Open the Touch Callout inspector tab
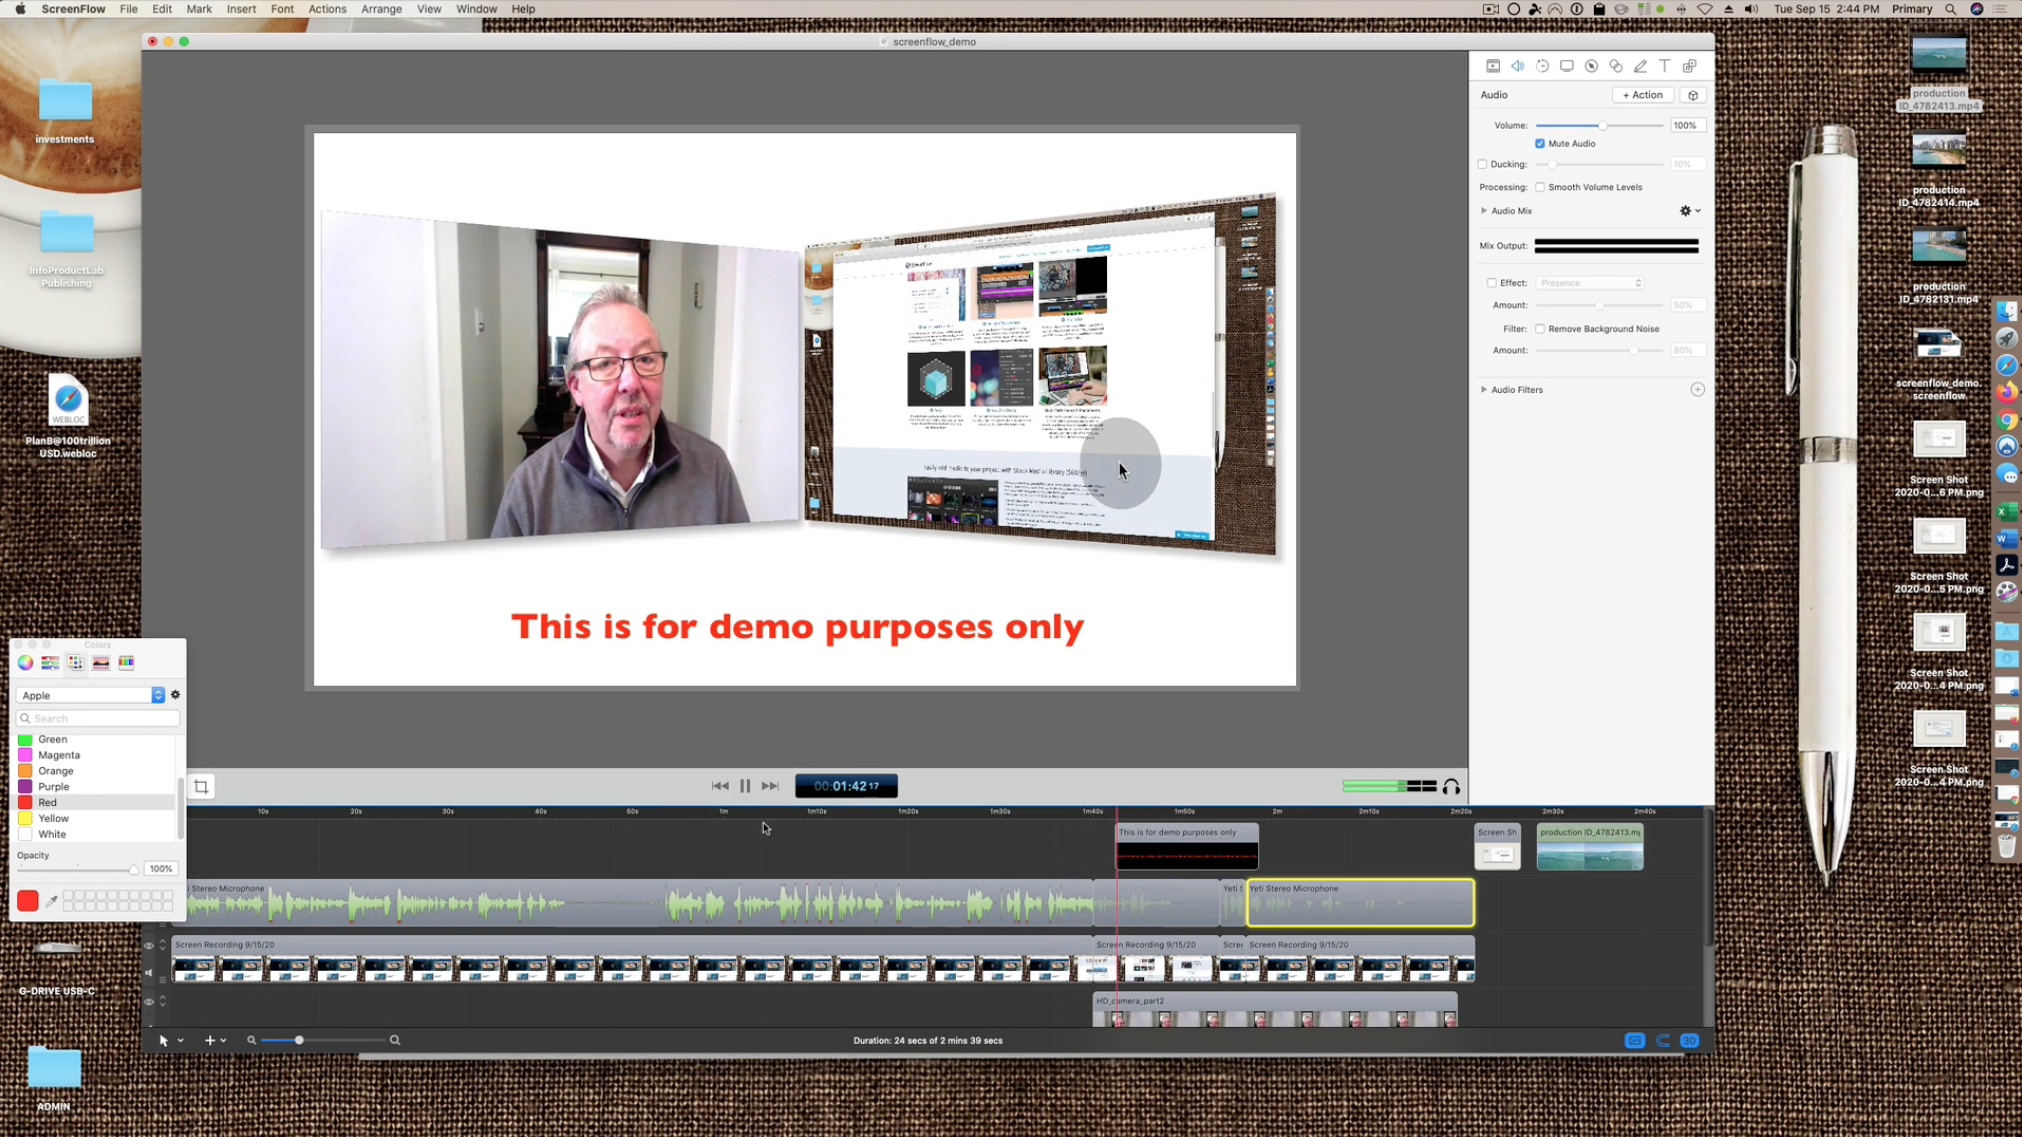The image size is (2022, 1137). pos(1616,66)
